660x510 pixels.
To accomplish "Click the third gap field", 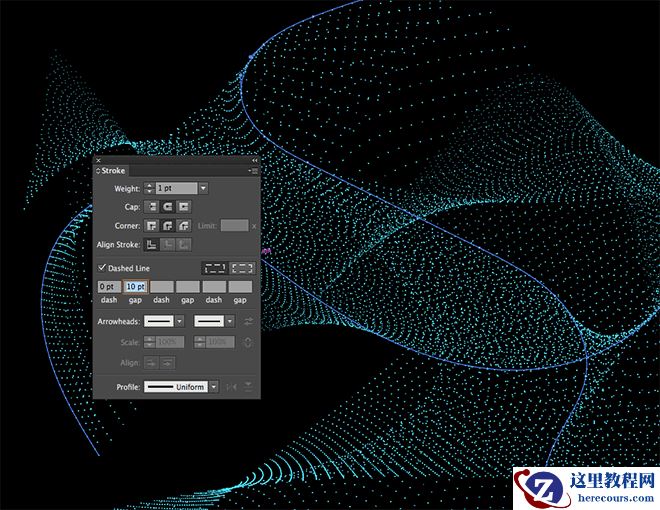I will tap(240, 287).
